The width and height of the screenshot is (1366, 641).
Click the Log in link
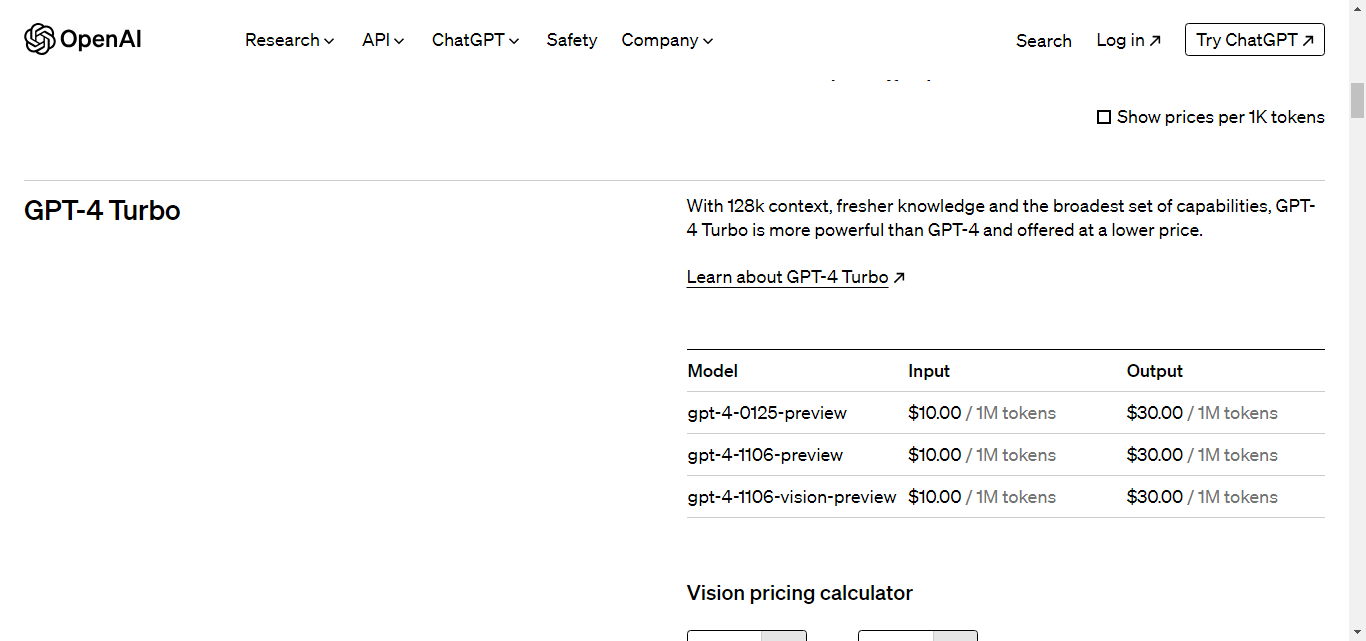1128,40
